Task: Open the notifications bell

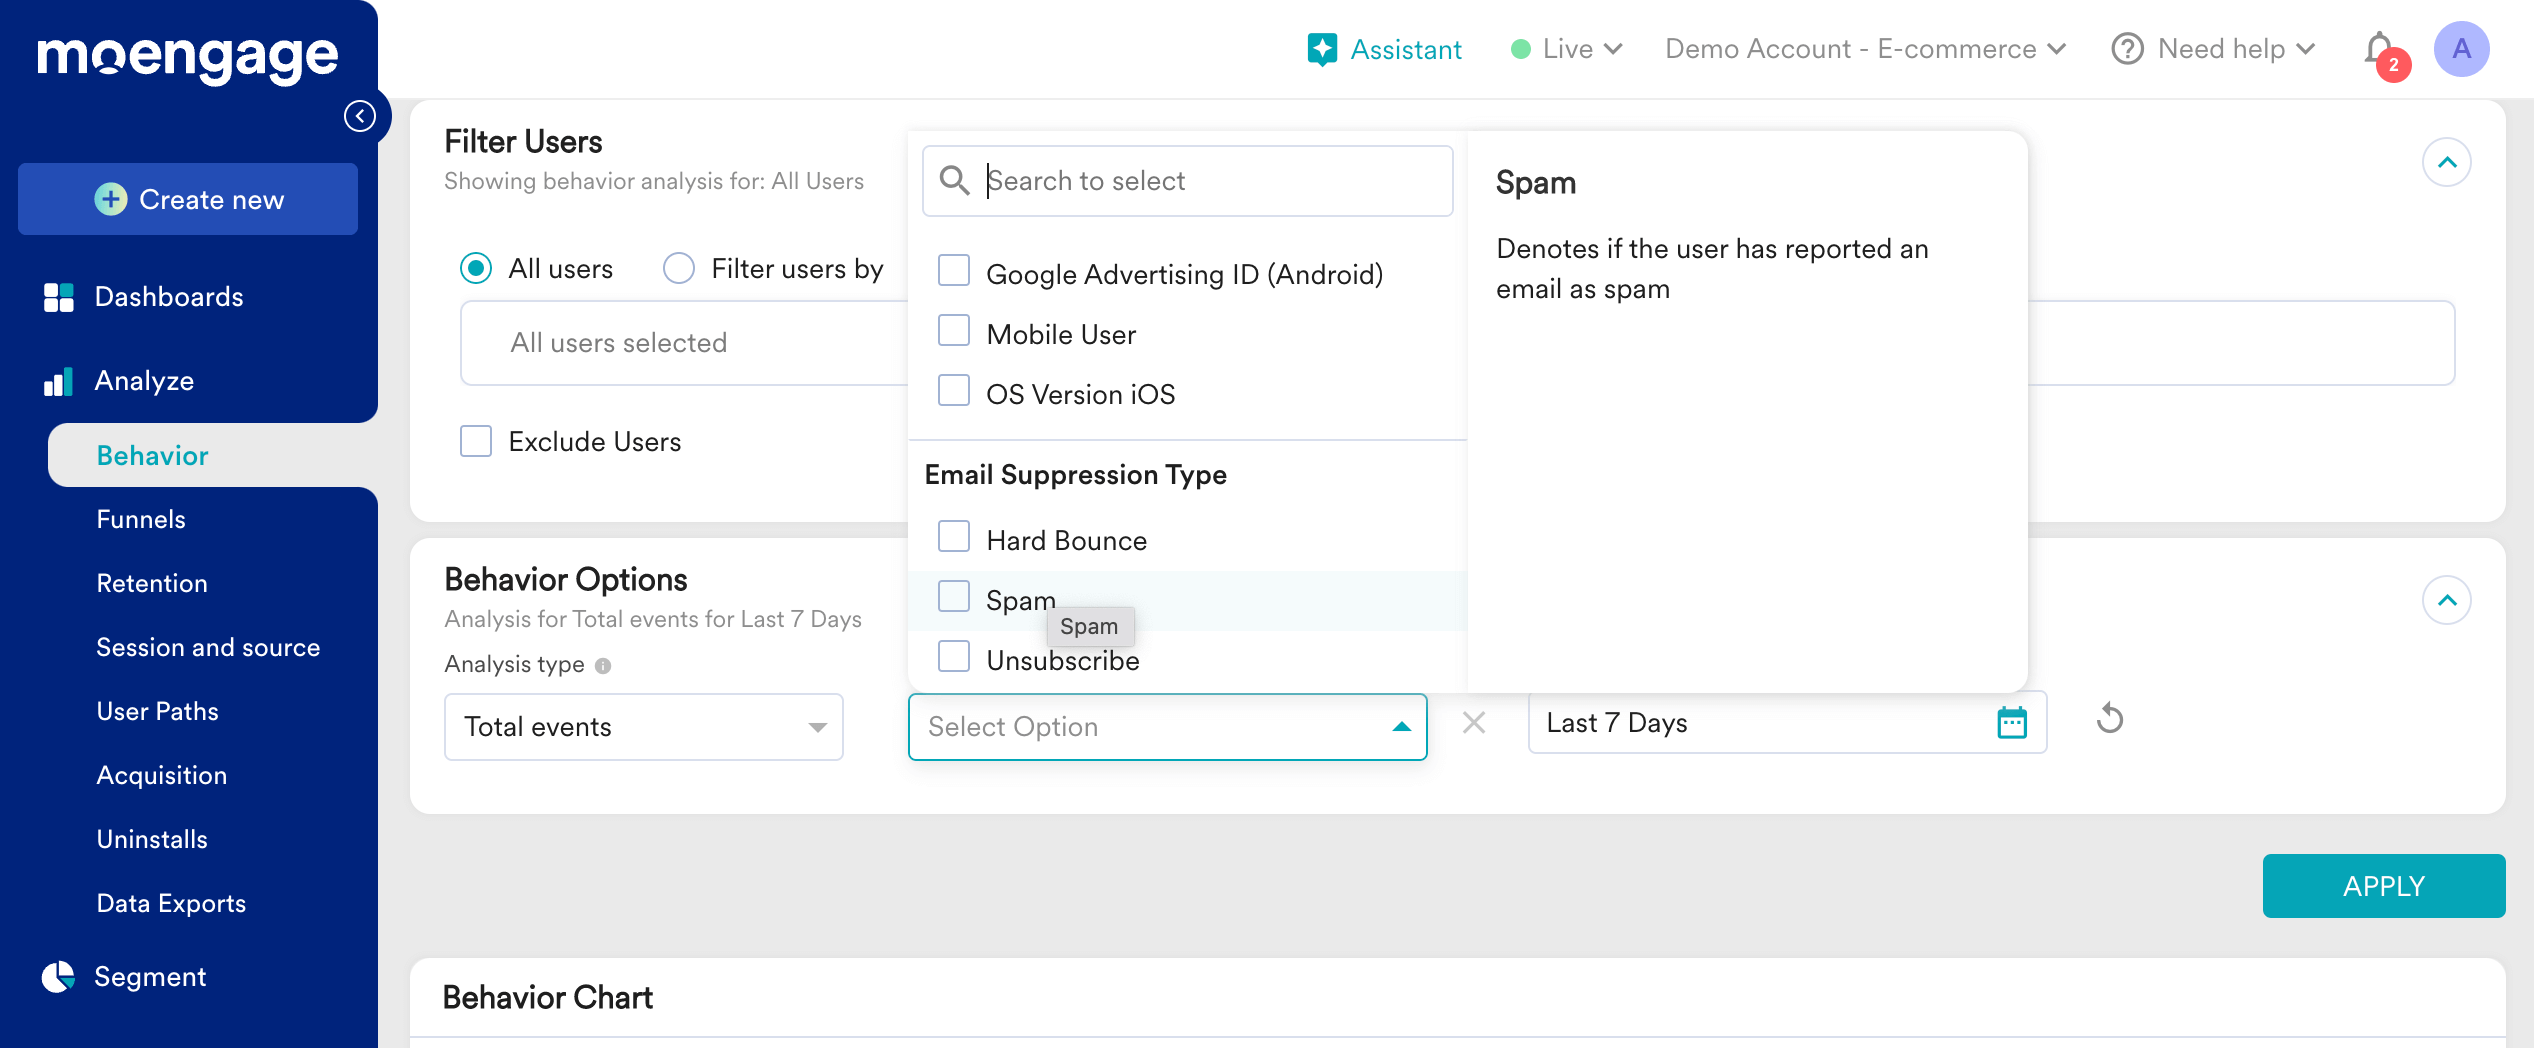Action: (x=2379, y=49)
